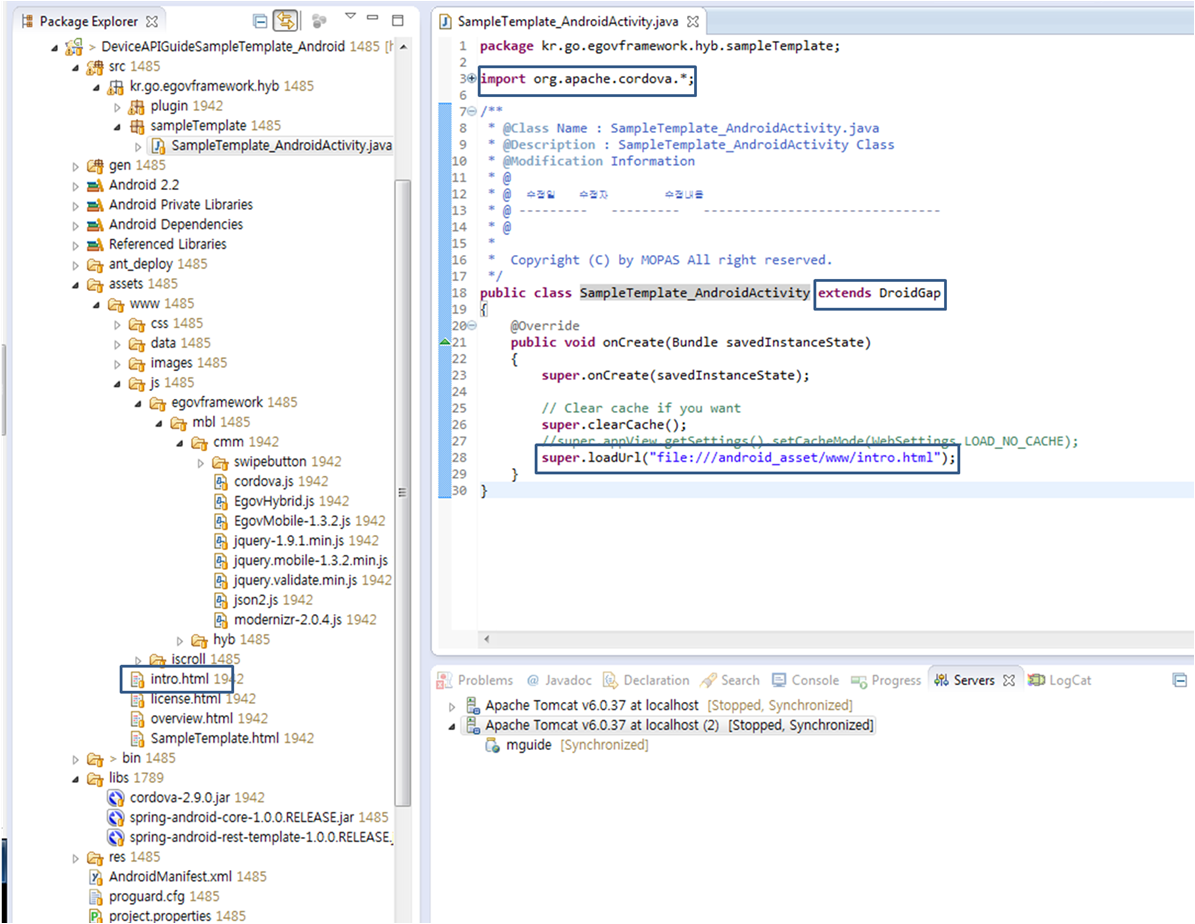
Task: Open the LogCat tab
Action: [x=1069, y=680]
